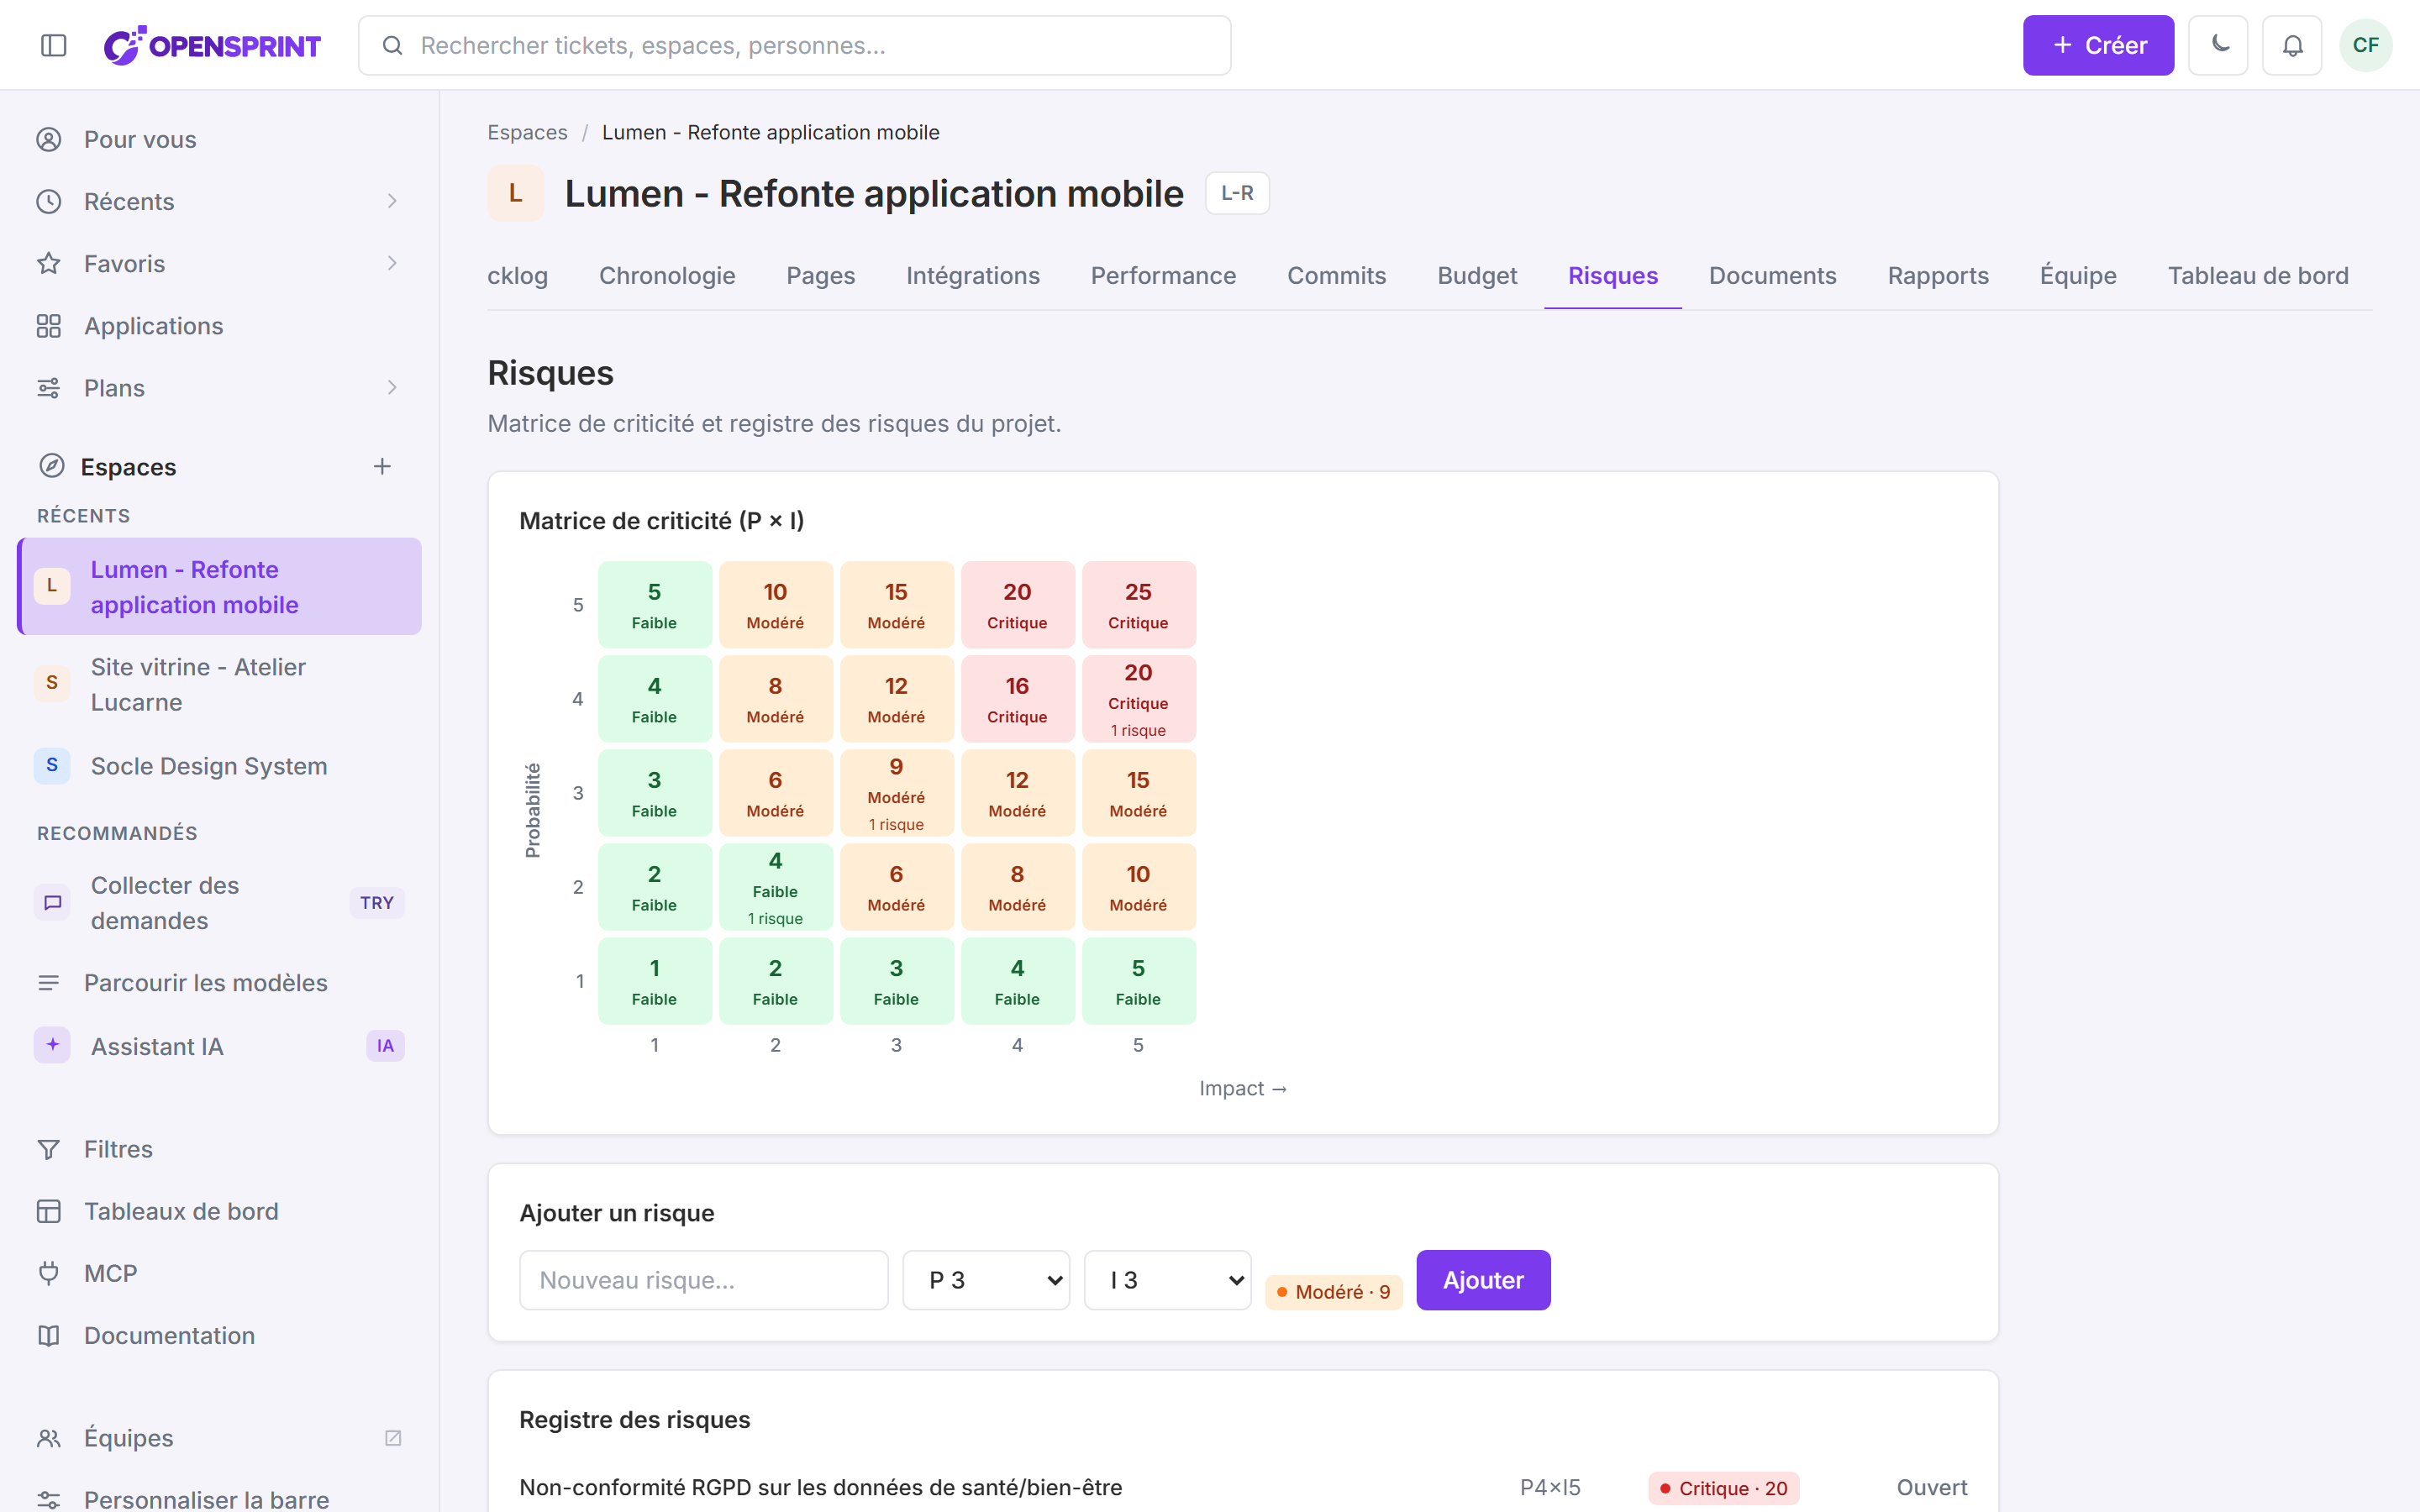
Task: Click the L-R project key badge
Action: [x=1237, y=193]
